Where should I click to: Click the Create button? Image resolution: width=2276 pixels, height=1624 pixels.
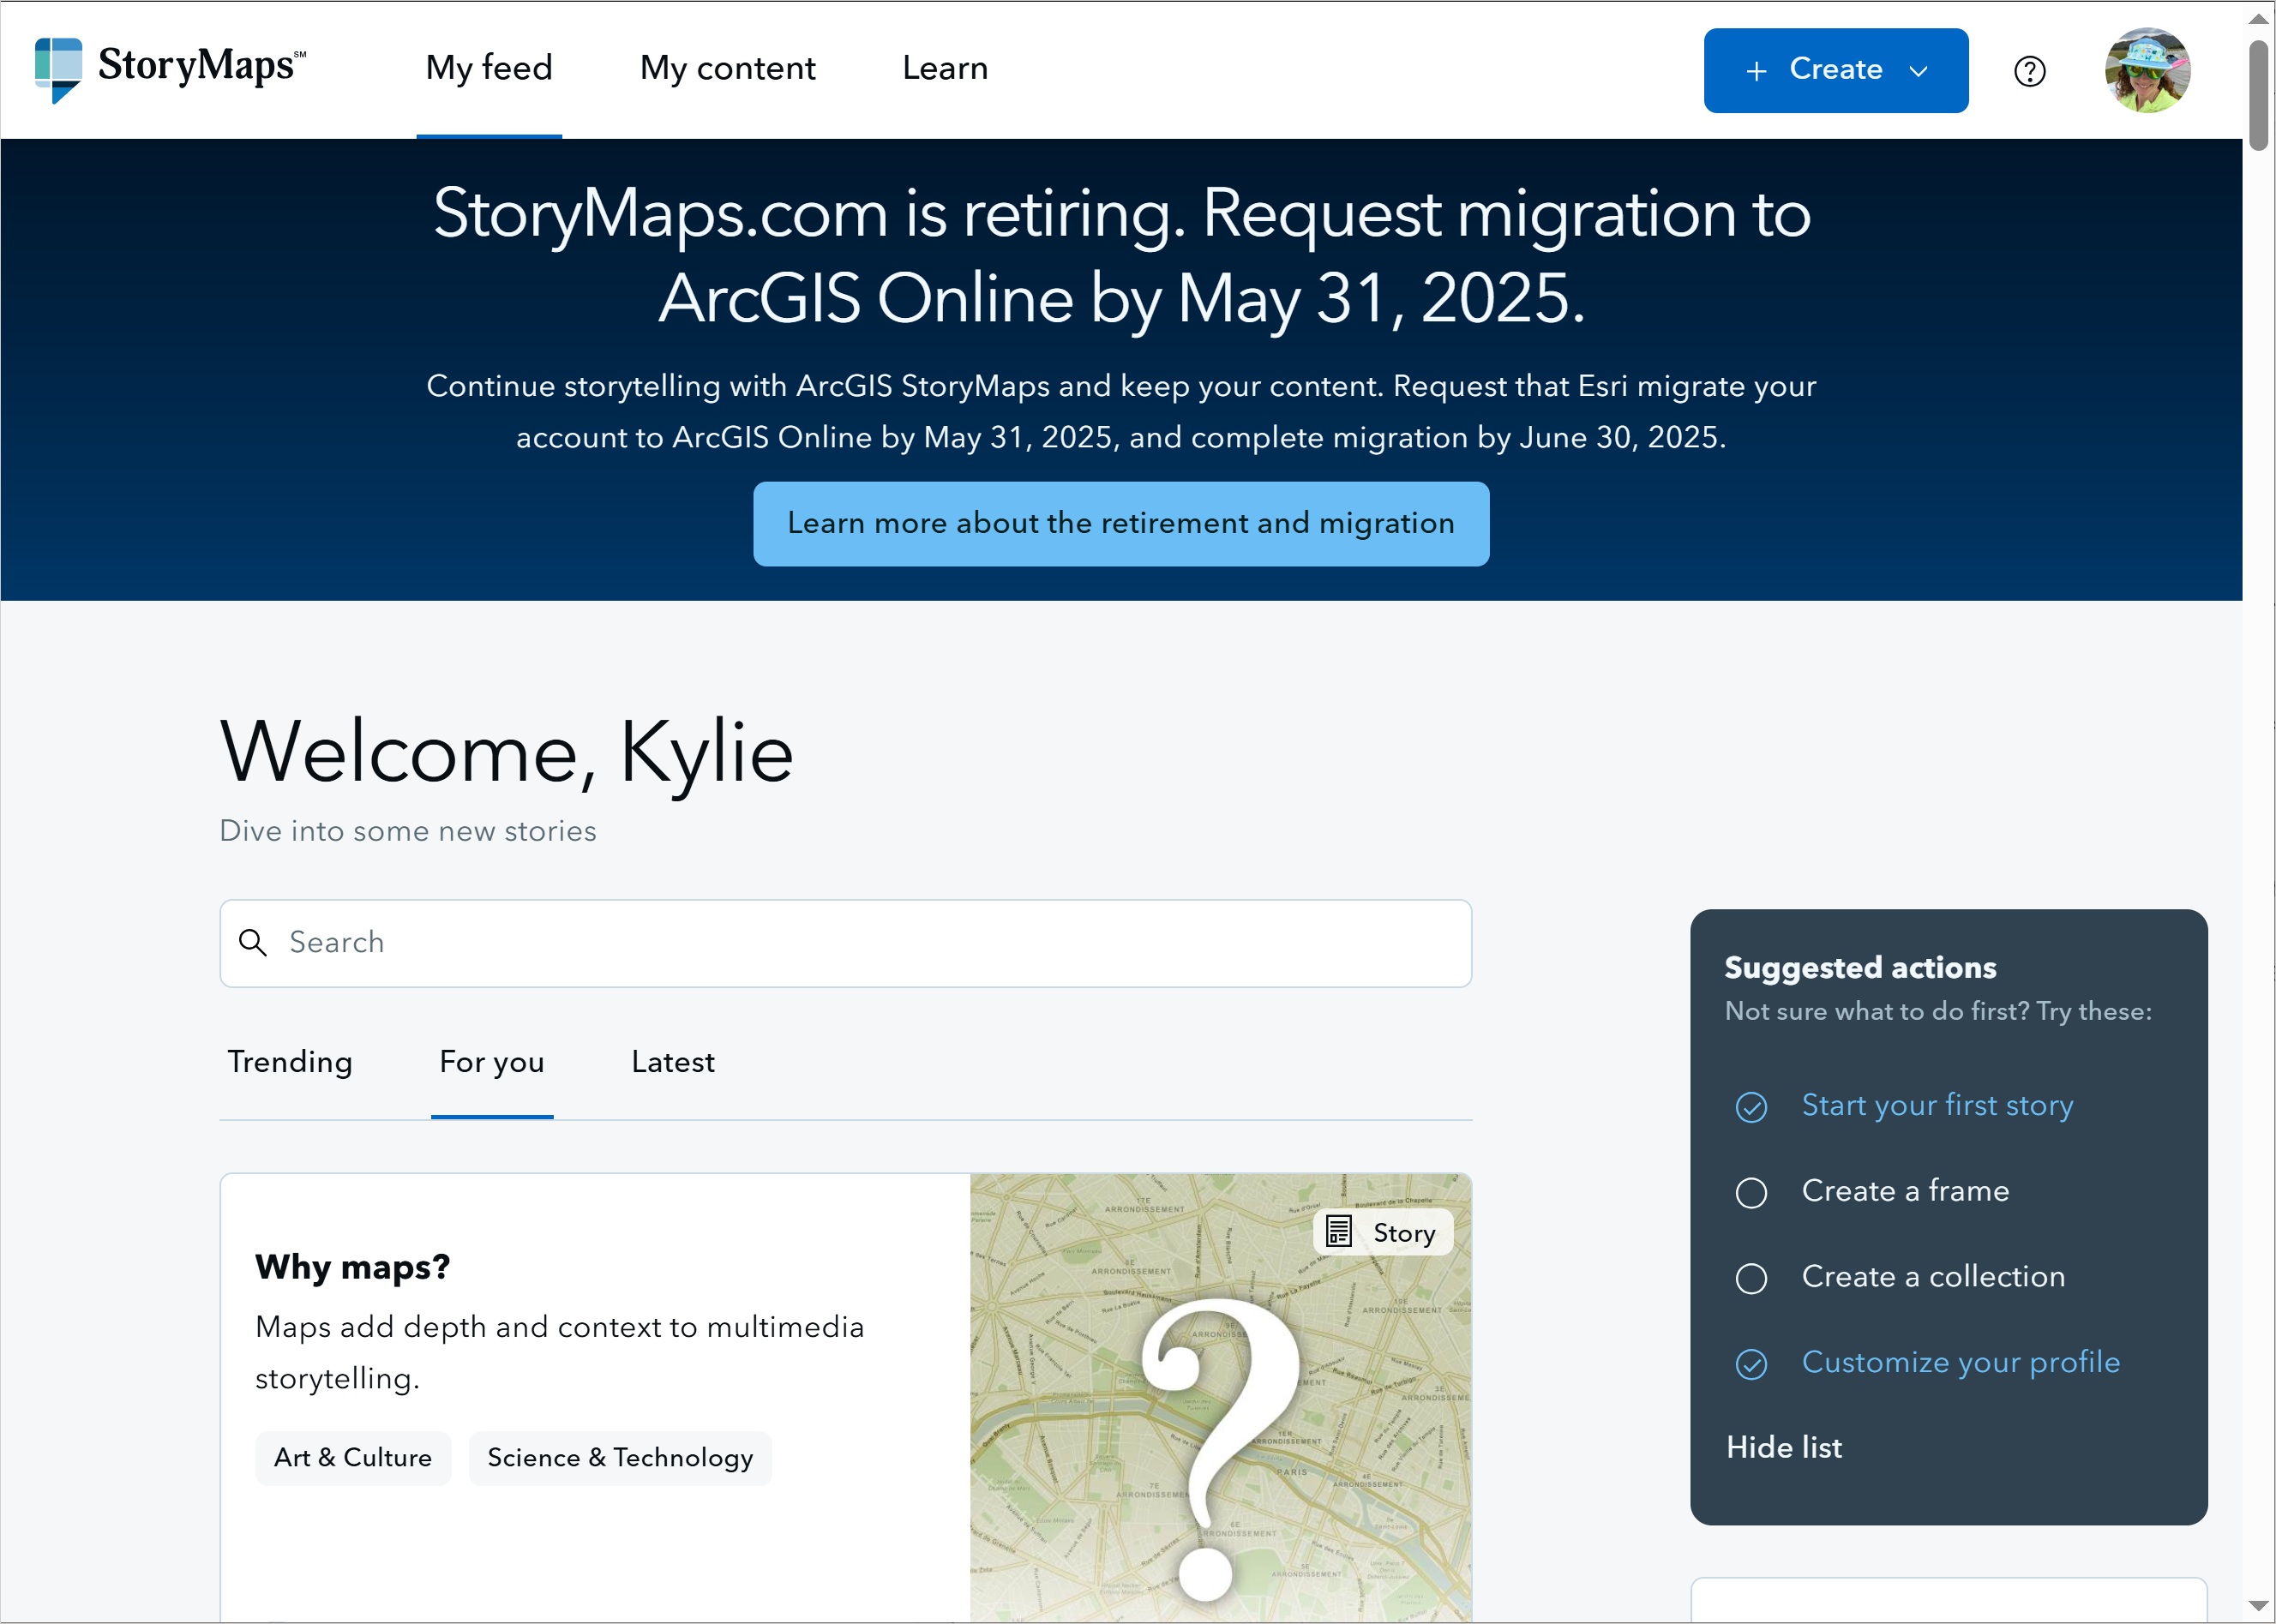(1836, 71)
